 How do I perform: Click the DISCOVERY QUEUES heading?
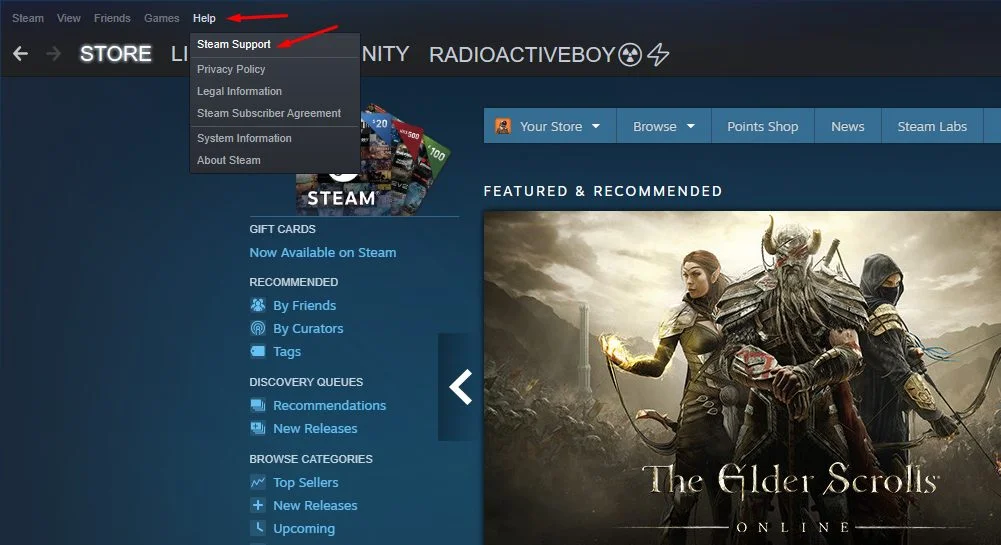coord(306,382)
